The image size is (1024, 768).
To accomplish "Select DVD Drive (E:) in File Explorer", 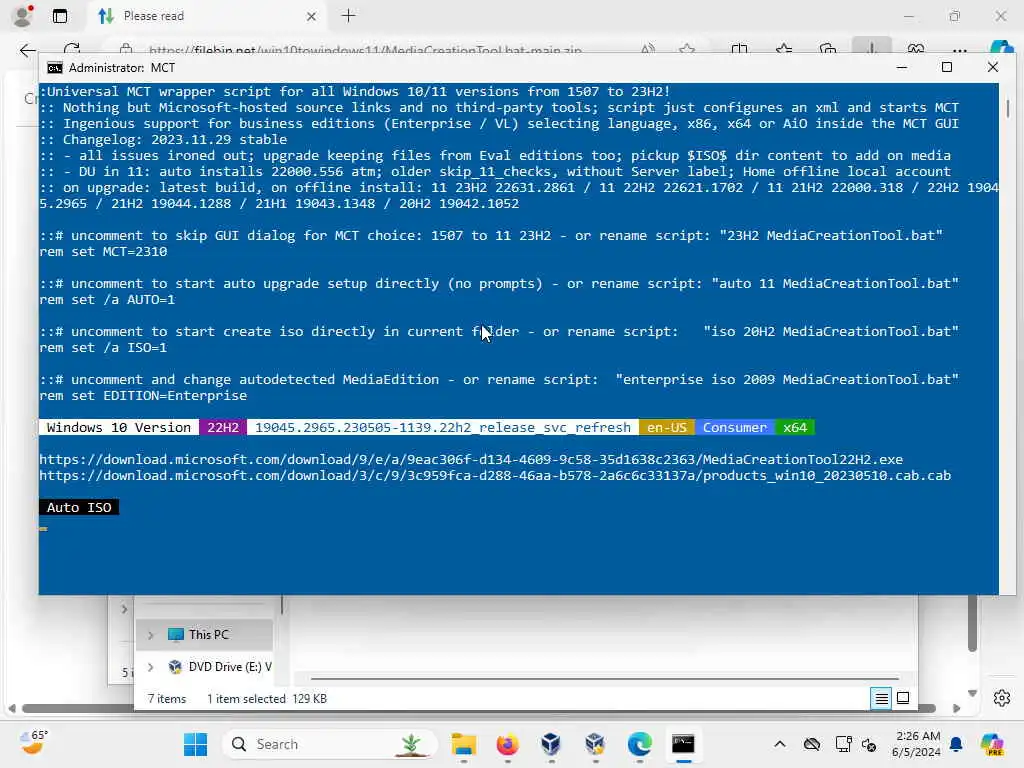I will tap(219, 667).
